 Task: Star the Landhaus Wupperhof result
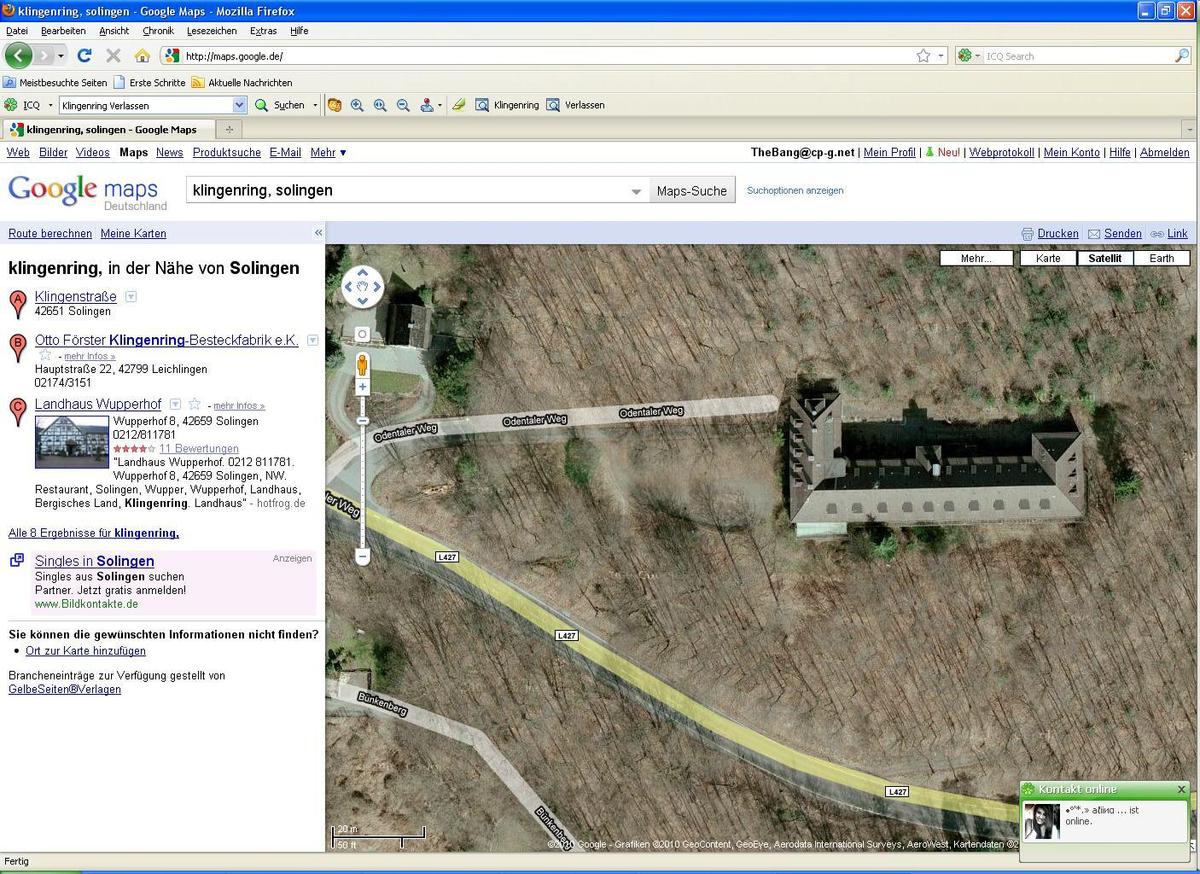pyautogui.click(x=195, y=404)
